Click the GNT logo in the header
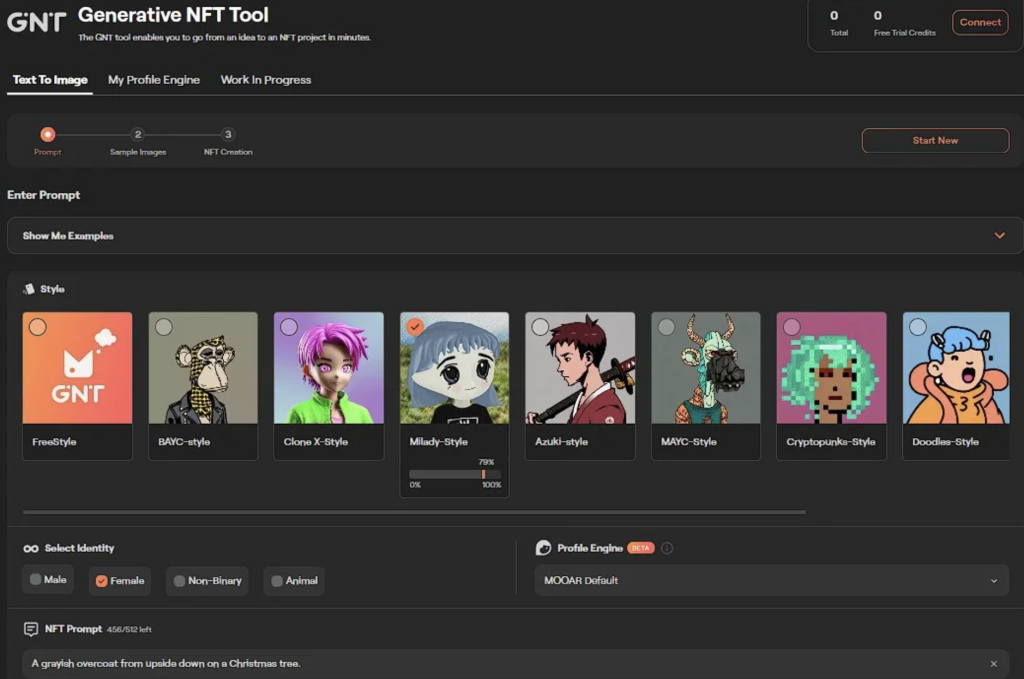The width and height of the screenshot is (1024, 679). [37, 22]
